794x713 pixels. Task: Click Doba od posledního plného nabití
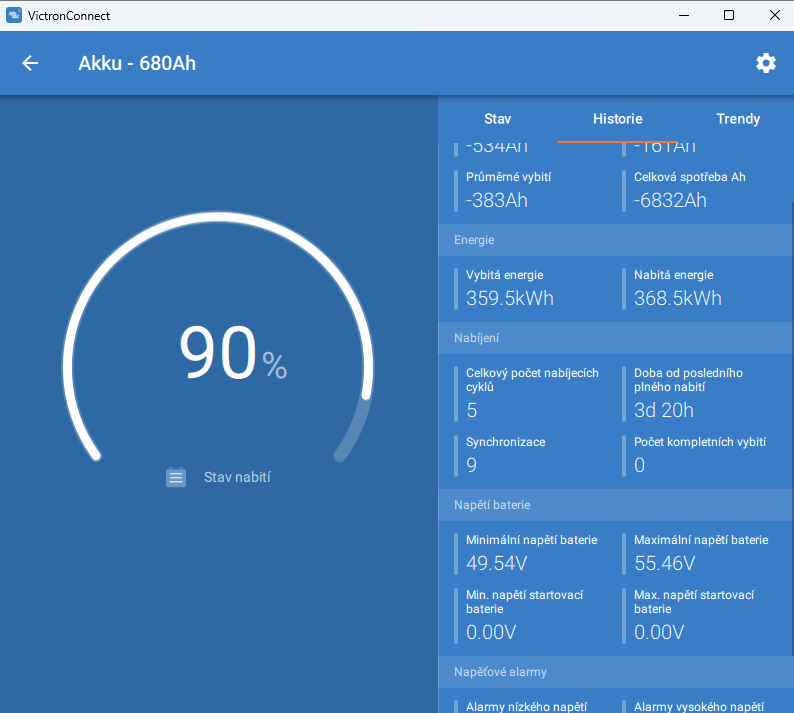click(689, 392)
